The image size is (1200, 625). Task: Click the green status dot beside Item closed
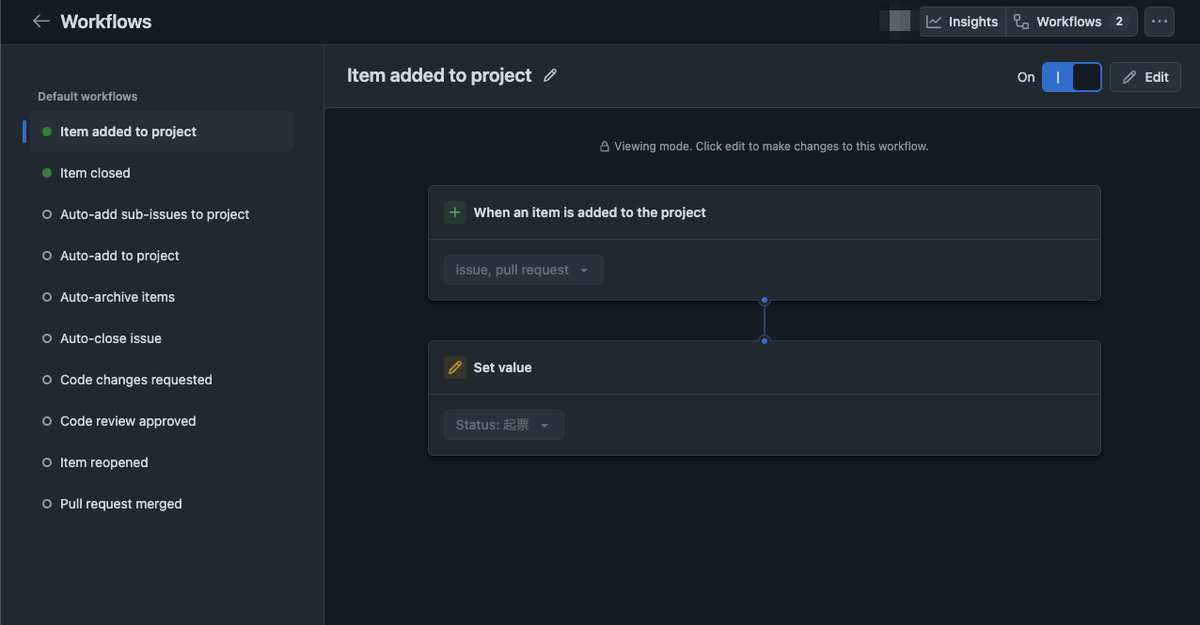(x=47, y=173)
